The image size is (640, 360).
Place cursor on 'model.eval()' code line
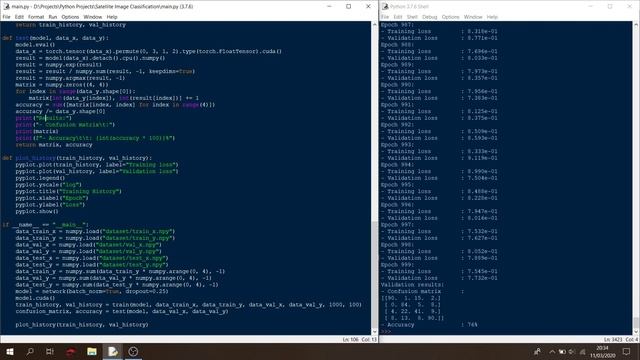(x=35, y=44)
